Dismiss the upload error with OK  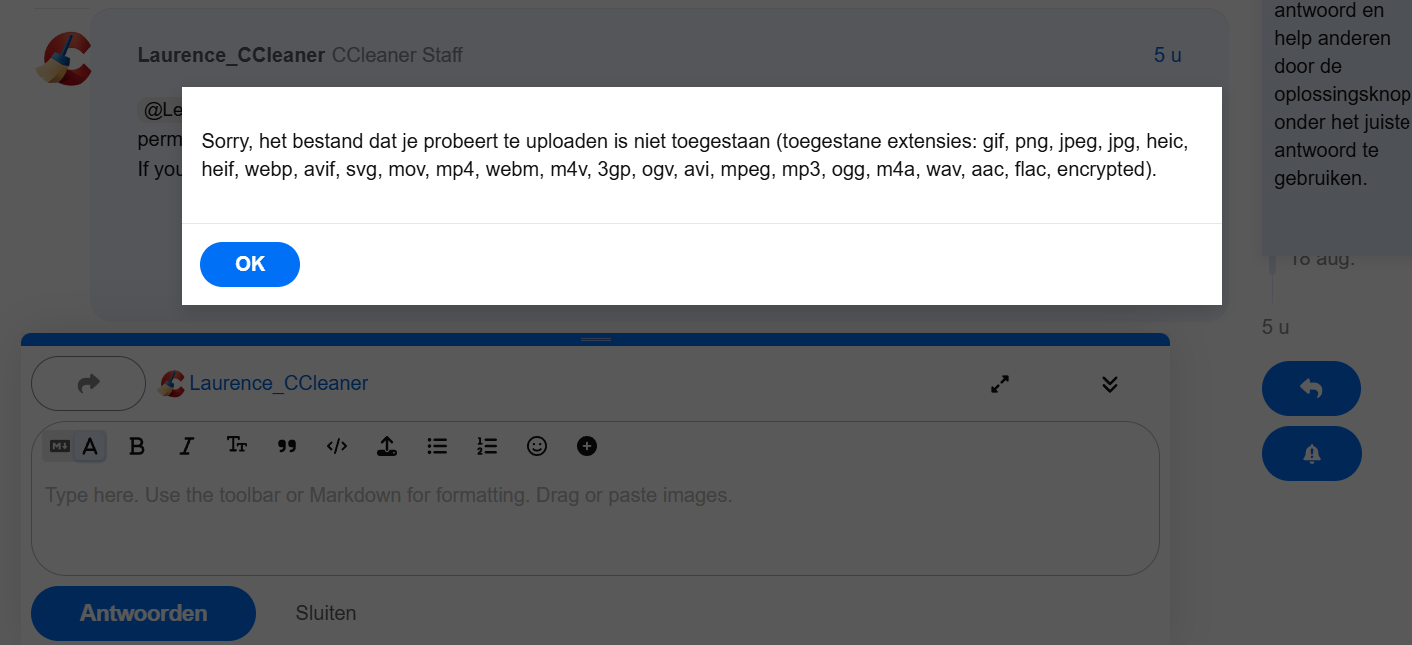[250, 264]
